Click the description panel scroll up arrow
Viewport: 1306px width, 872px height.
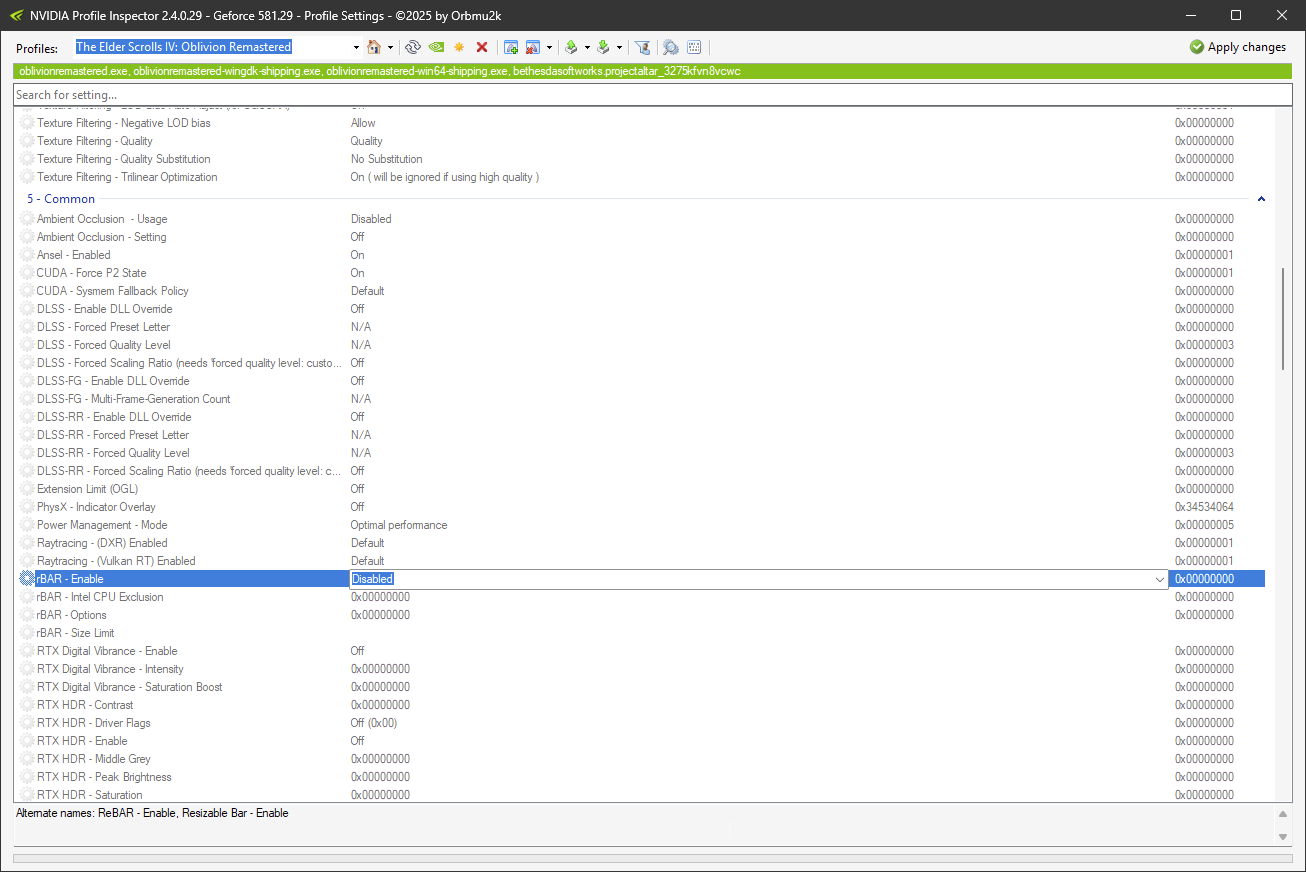point(1283,814)
